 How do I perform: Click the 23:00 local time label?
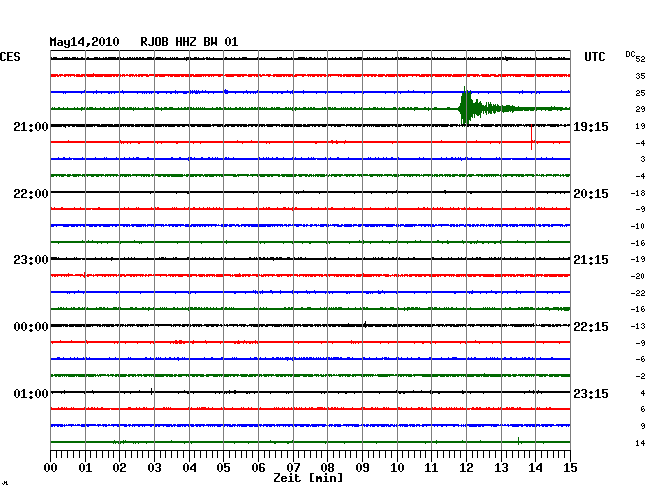(31, 260)
